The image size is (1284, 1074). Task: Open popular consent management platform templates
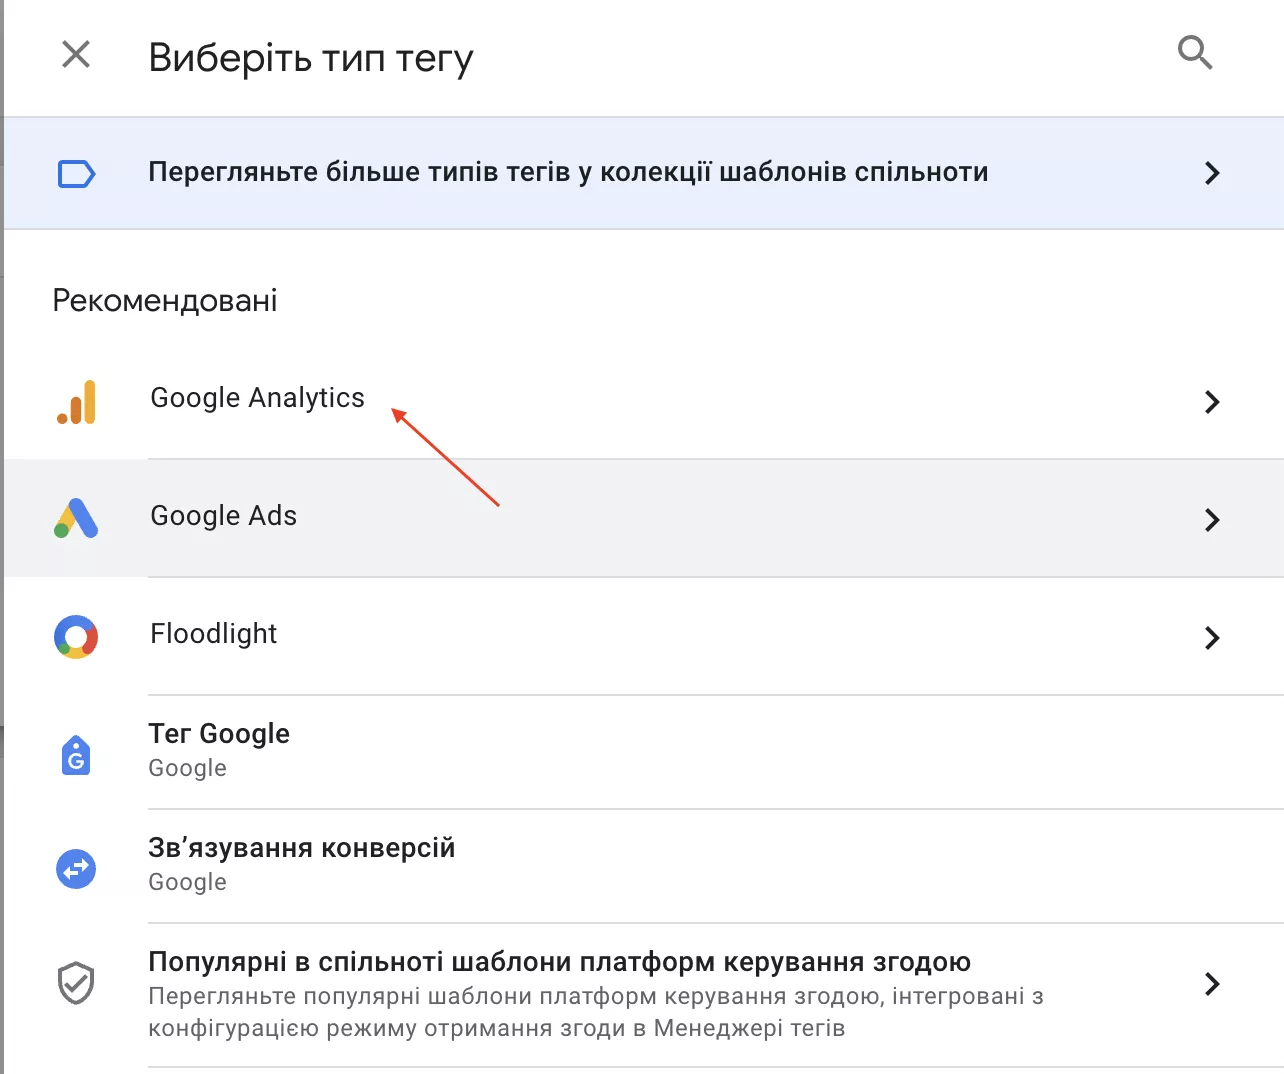point(559,962)
